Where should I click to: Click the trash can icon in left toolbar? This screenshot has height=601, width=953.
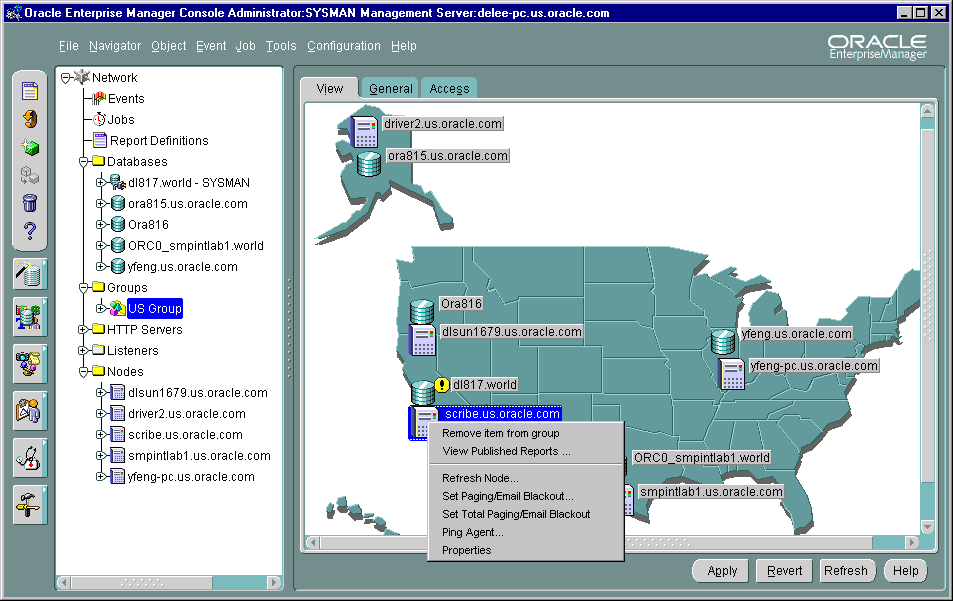30,204
